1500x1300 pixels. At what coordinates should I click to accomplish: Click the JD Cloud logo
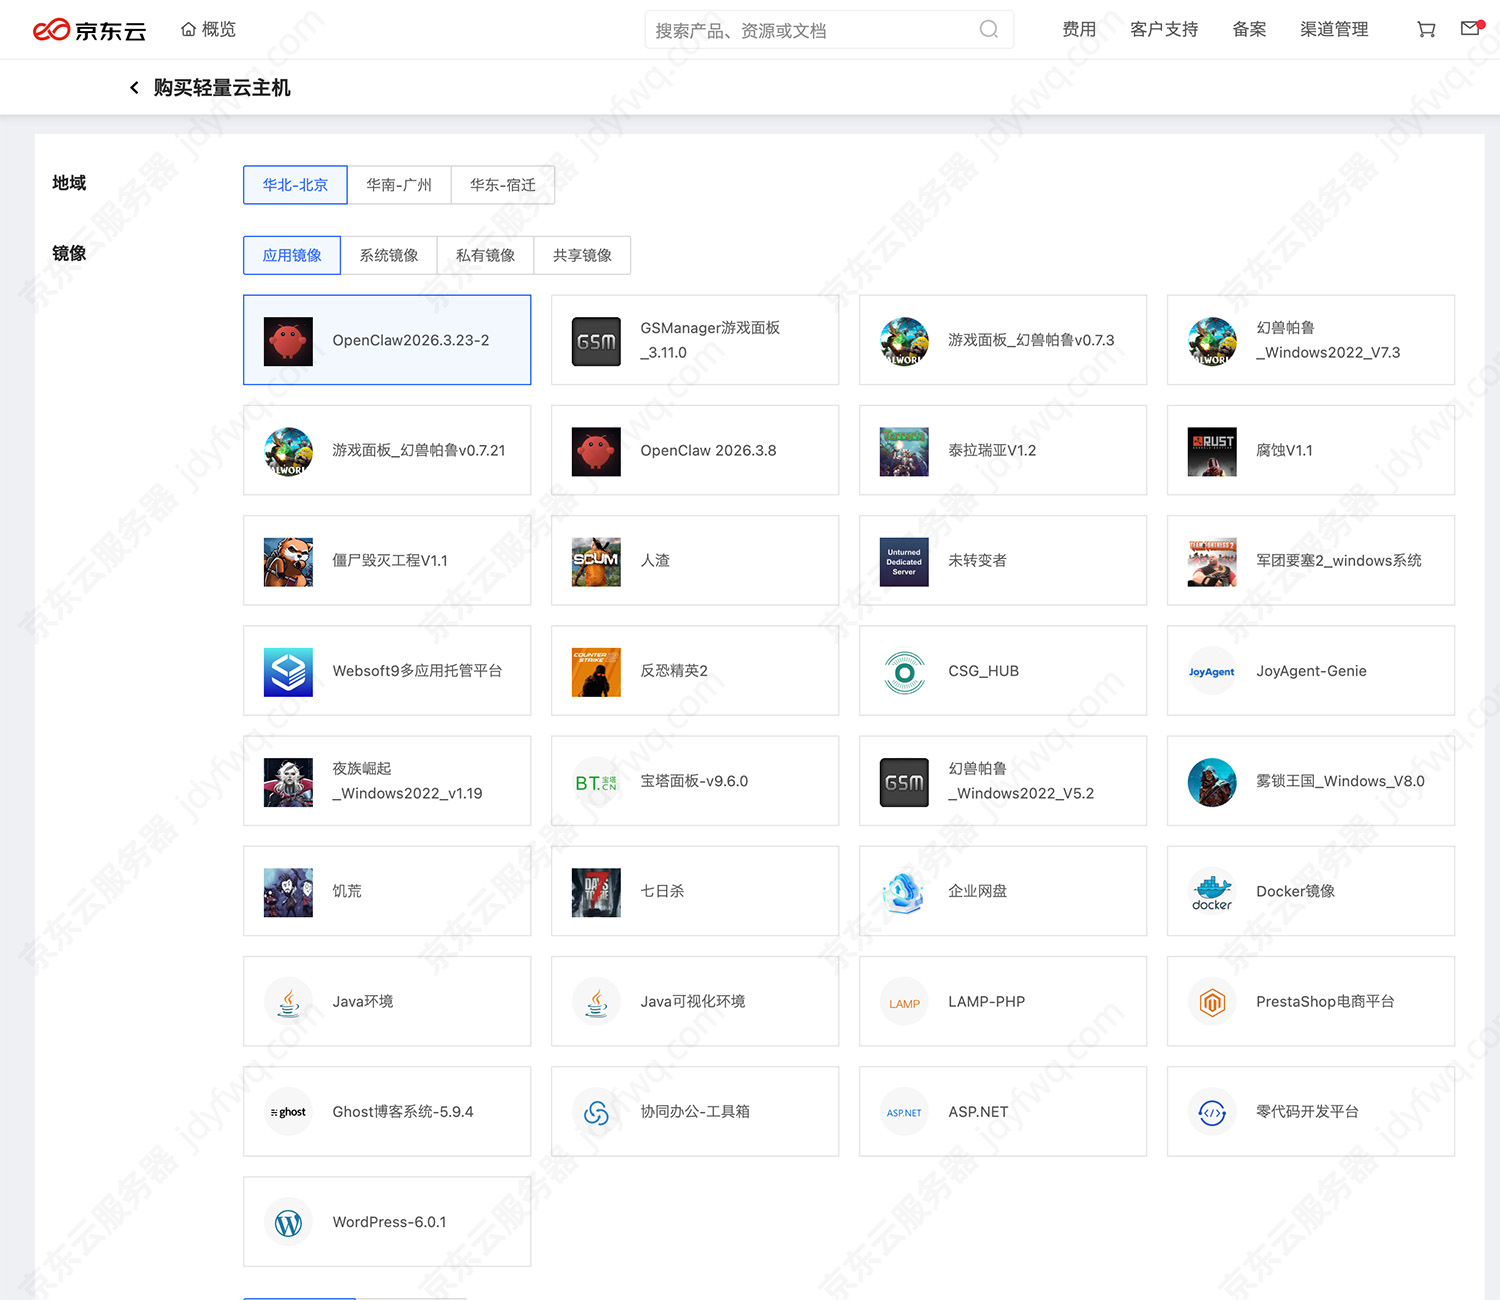89,30
